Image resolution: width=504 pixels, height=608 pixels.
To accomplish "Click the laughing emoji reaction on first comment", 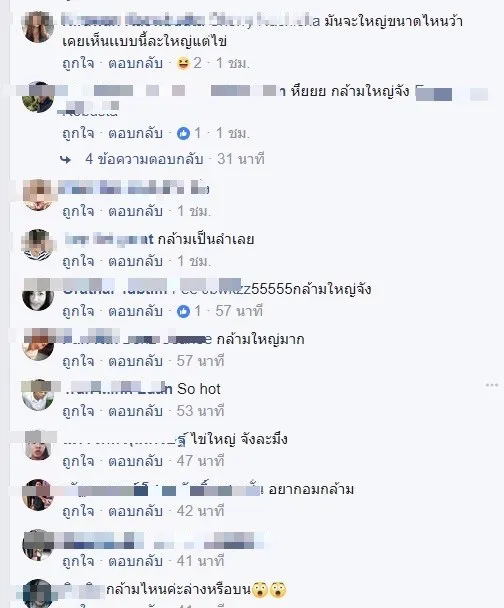I will tap(183, 63).
